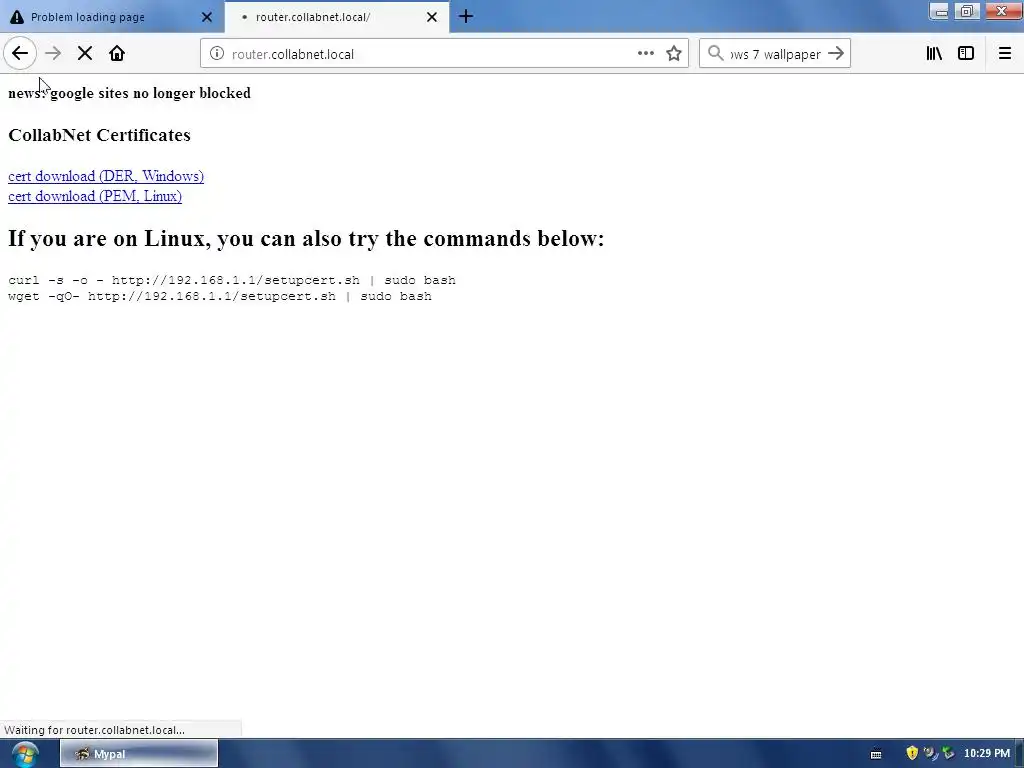
Task: Toggle the sidebar panel
Action: 966,54
